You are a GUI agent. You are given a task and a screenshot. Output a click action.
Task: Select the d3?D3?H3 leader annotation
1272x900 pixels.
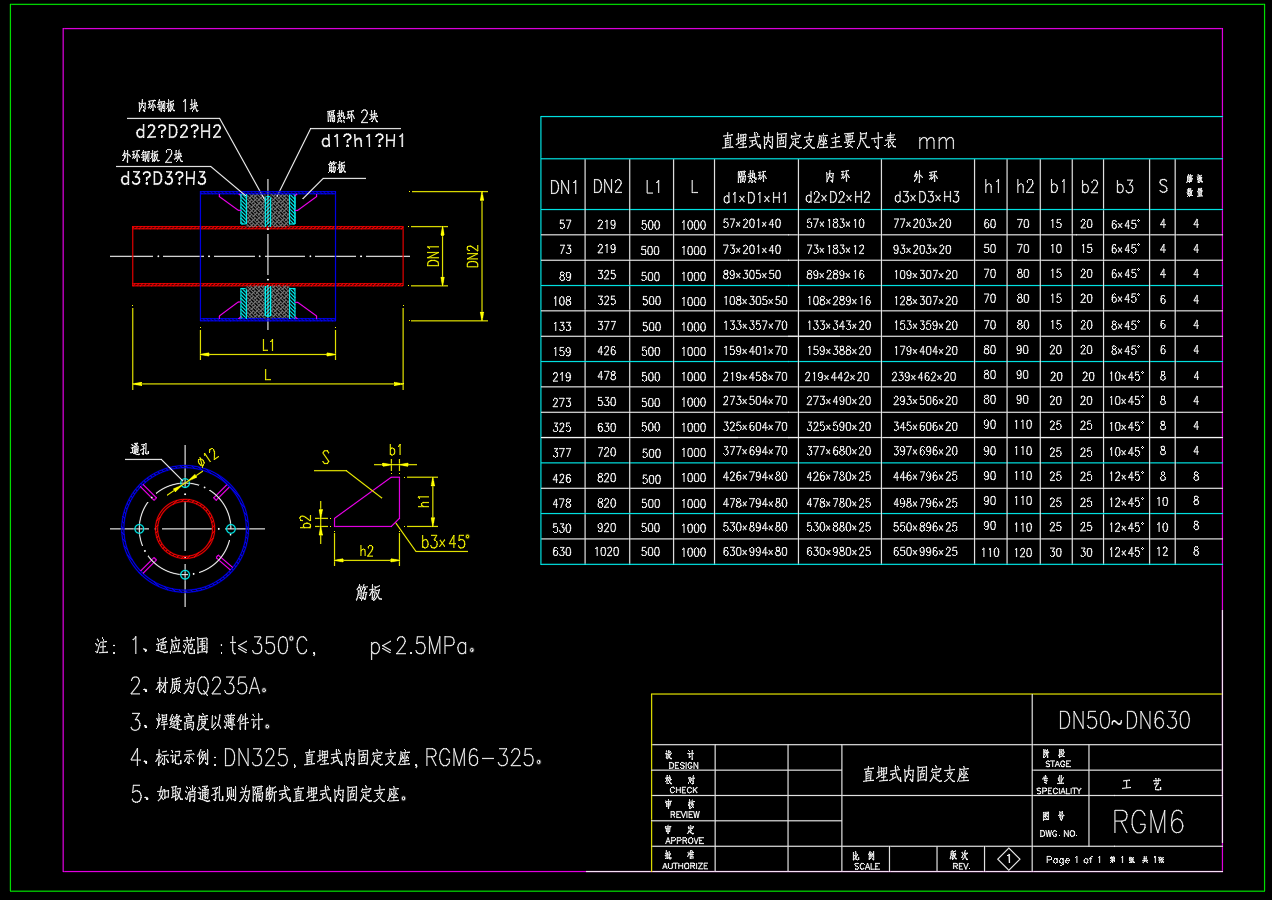[163, 178]
